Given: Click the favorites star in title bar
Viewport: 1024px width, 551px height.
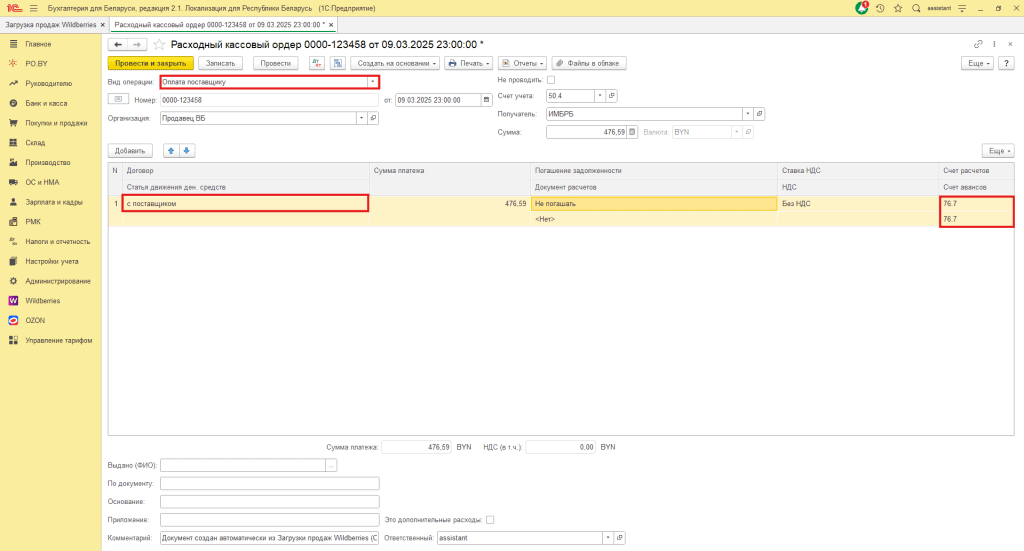Looking at the screenshot, I should tap(897, 8).
